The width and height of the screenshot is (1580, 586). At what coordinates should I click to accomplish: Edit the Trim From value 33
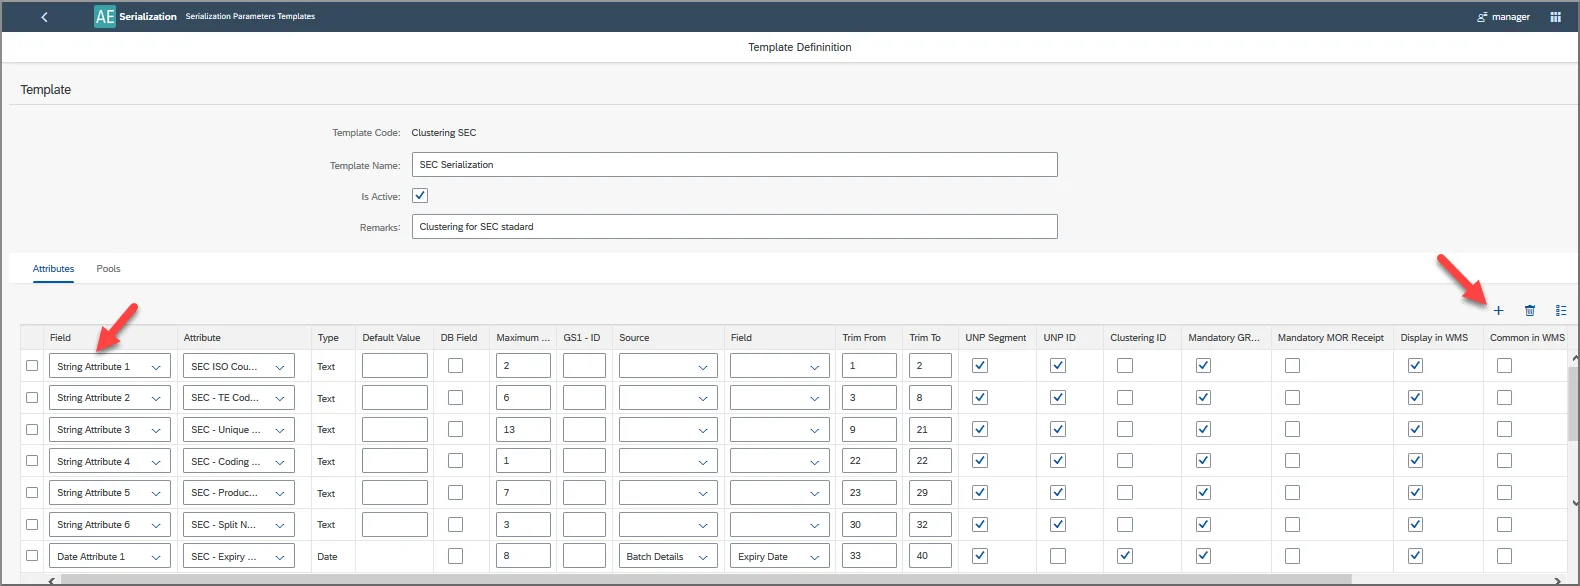[869, 556]
